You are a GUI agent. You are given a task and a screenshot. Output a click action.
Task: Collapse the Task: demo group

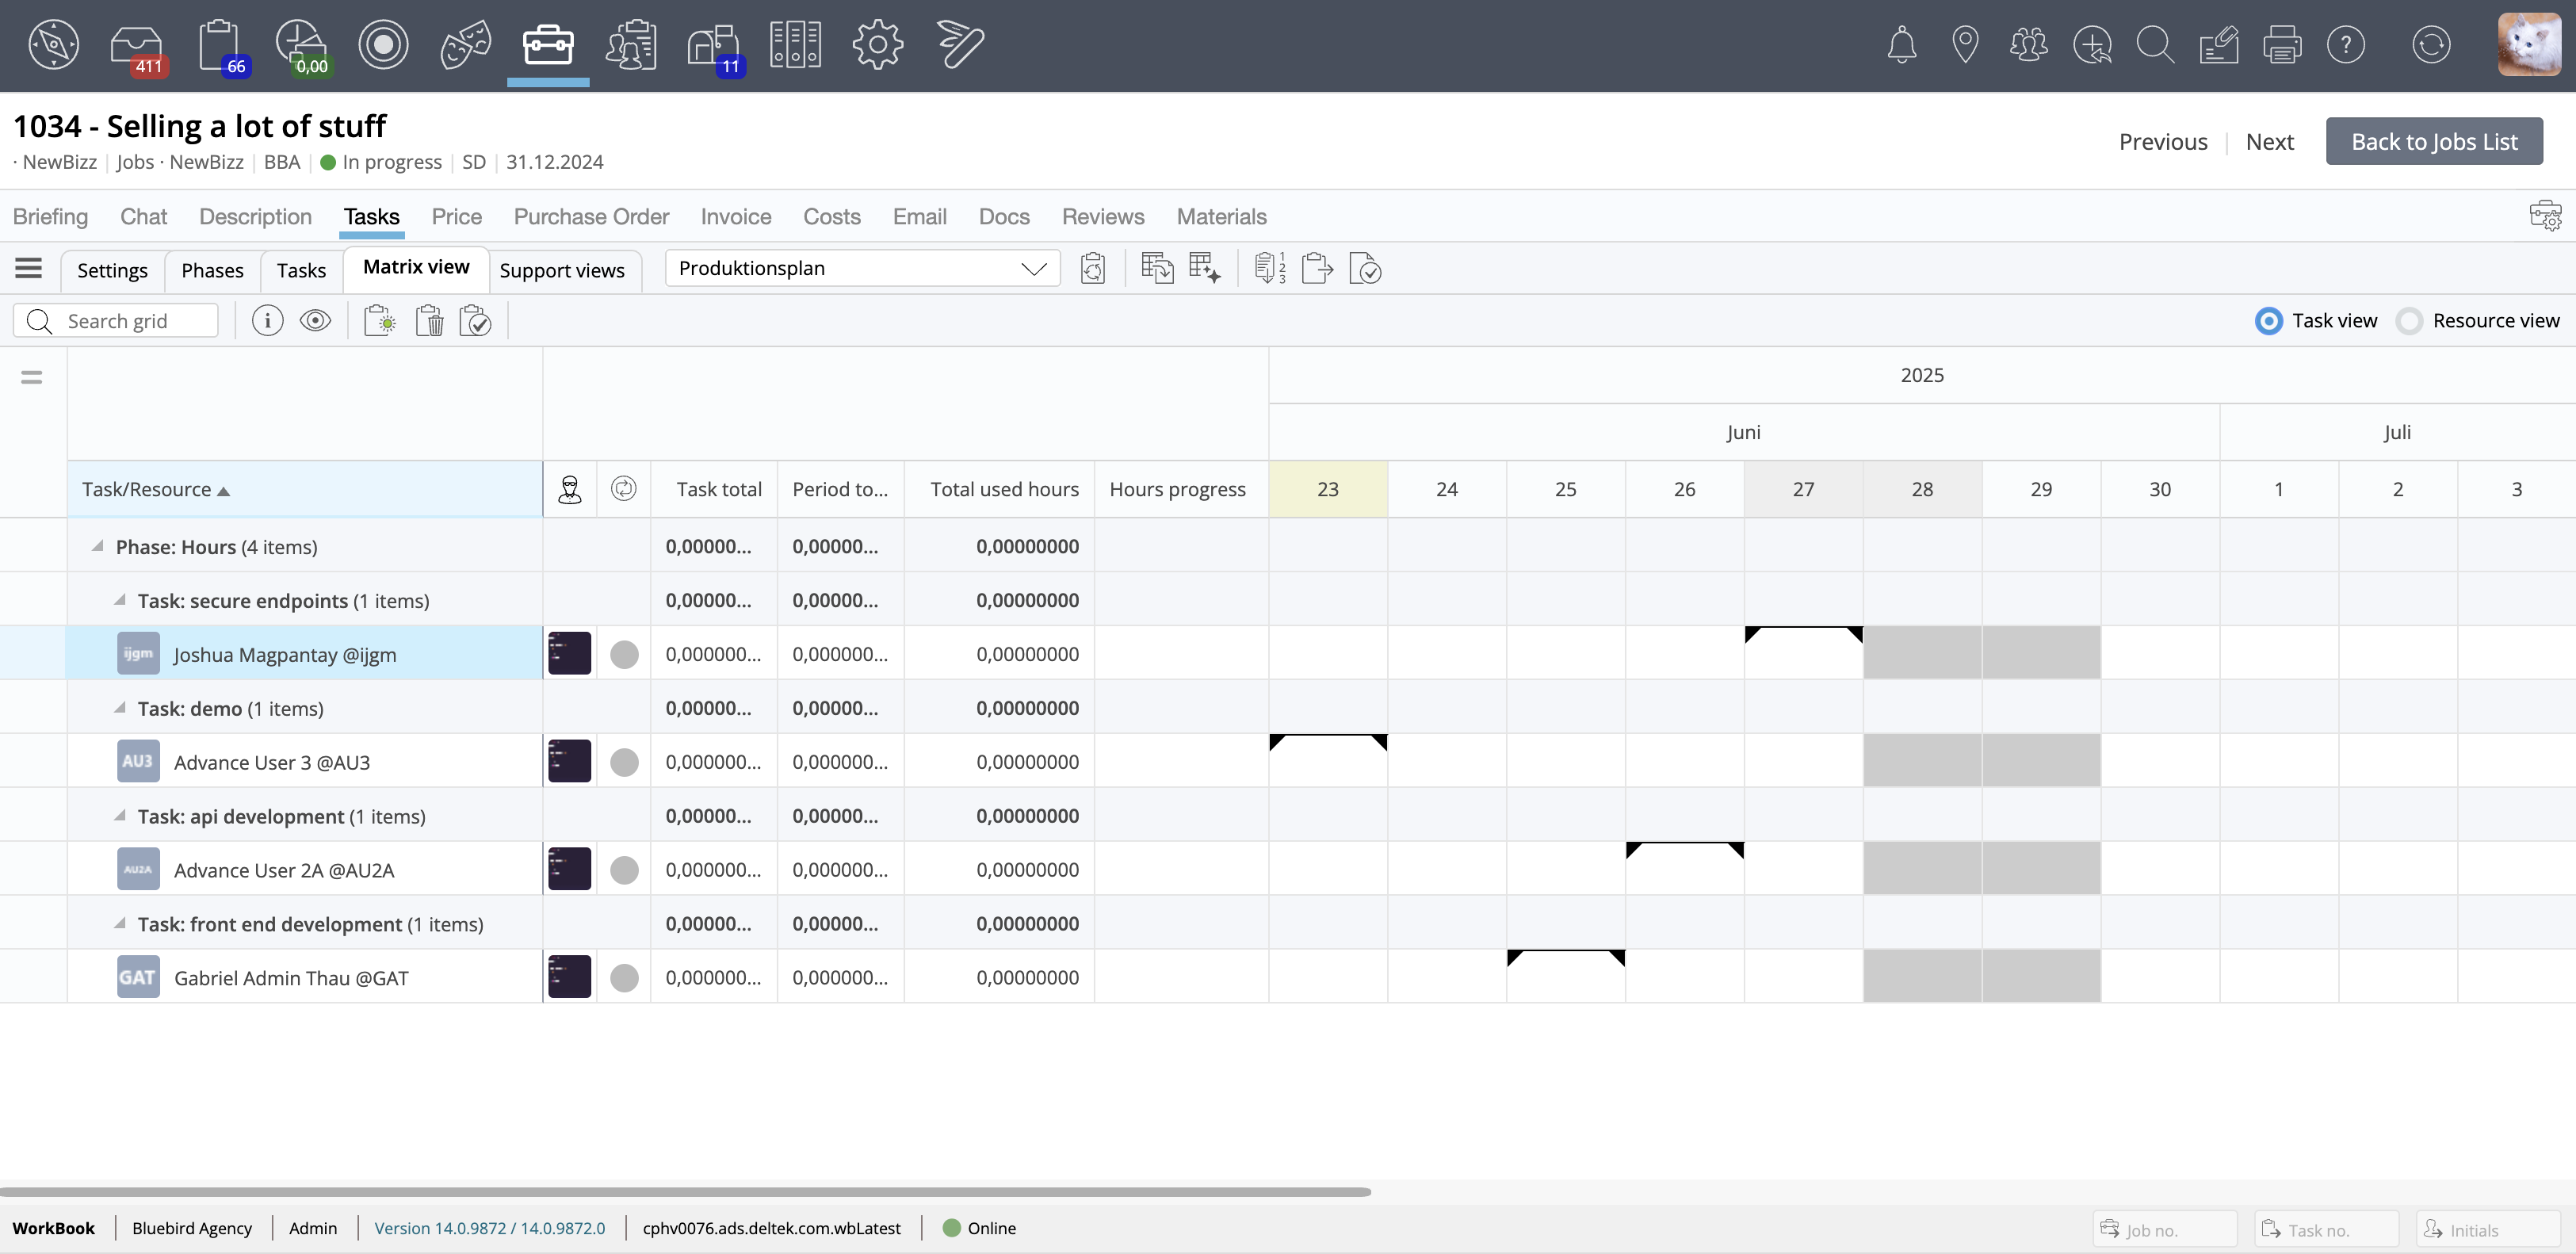(x=120, y=708)
